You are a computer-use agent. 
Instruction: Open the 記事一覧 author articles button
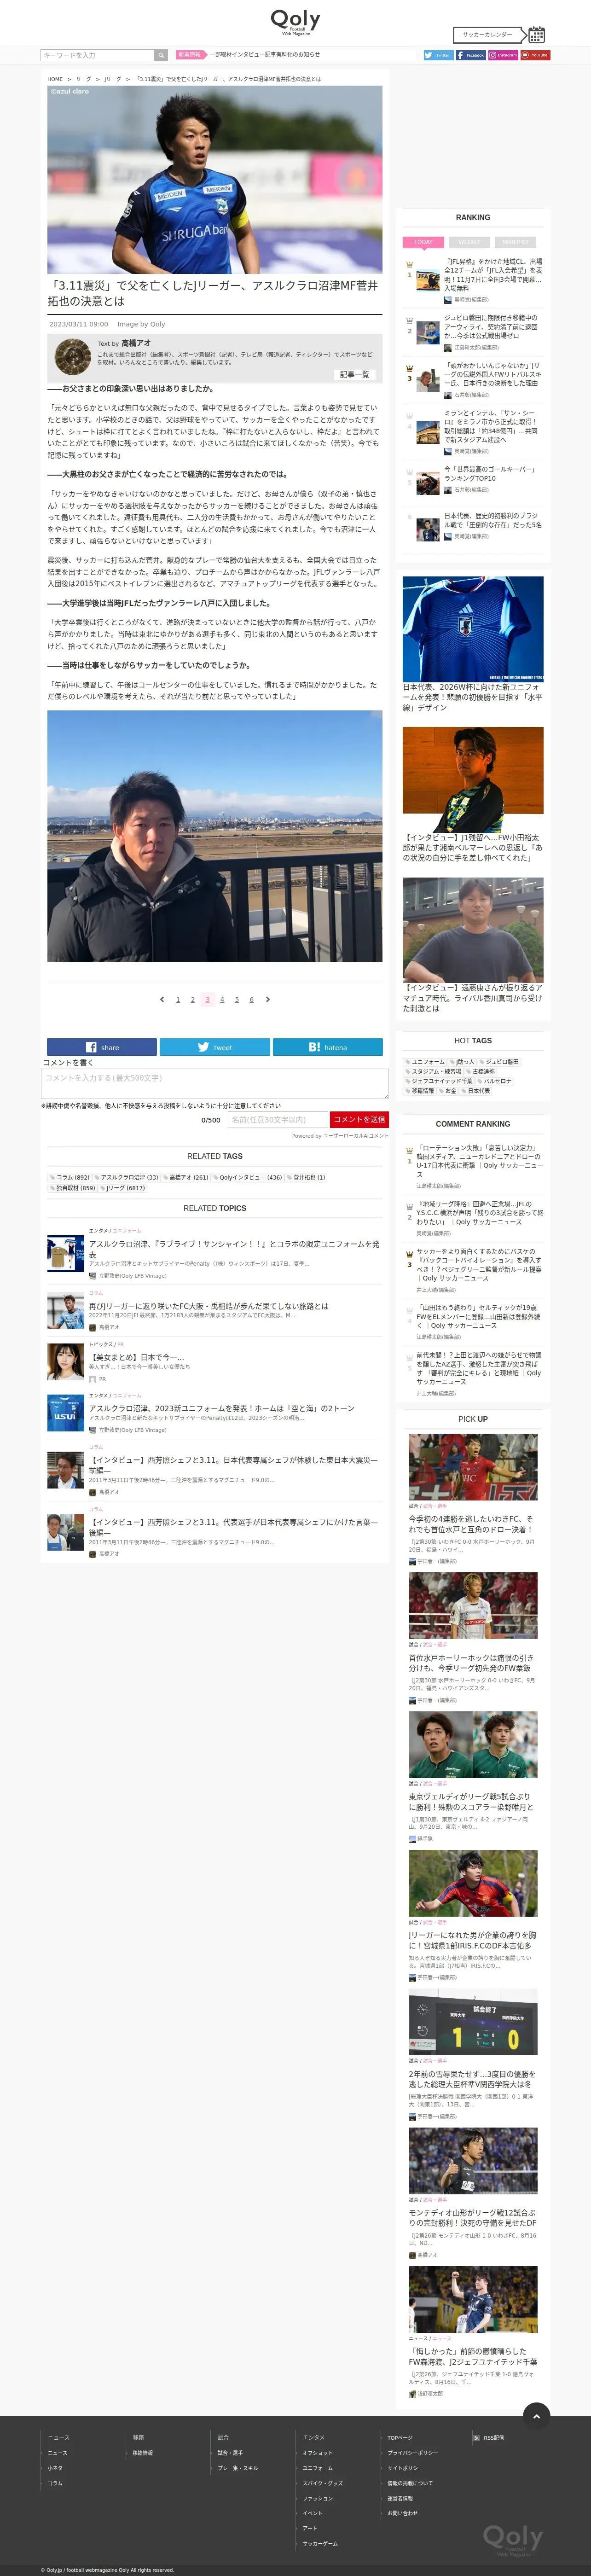tap(354, 374)
